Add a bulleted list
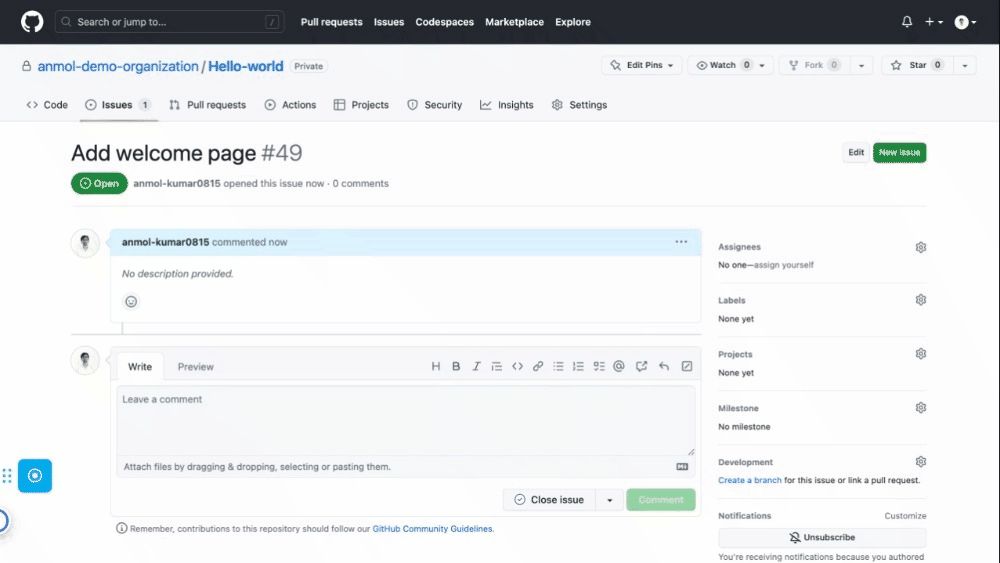 (558, 366)
